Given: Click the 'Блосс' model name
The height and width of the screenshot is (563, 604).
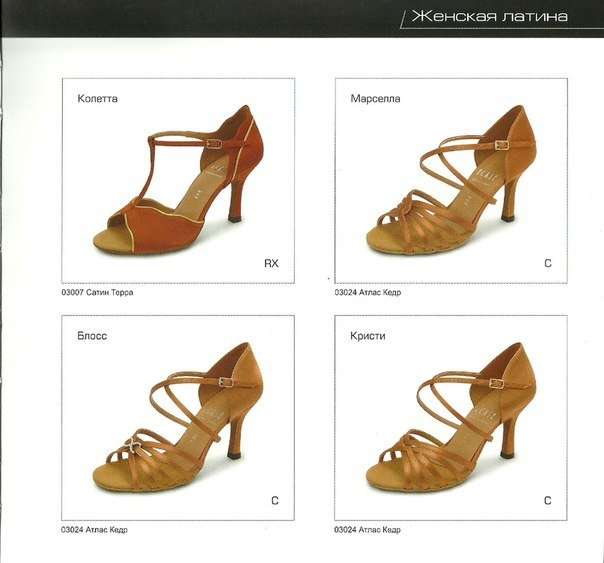Looking at the screenshot, I should (x=92, y=336).
